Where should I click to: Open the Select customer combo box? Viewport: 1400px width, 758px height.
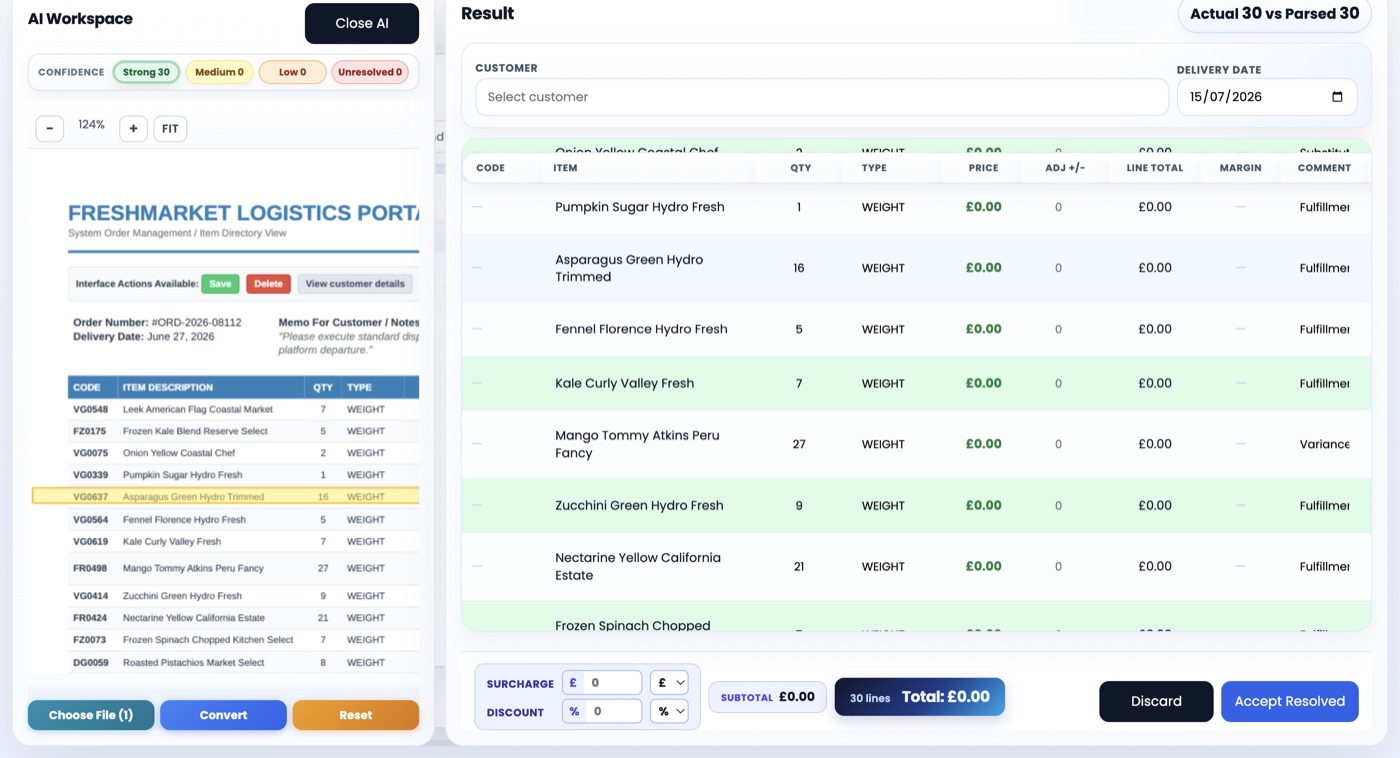pos(821,97)
